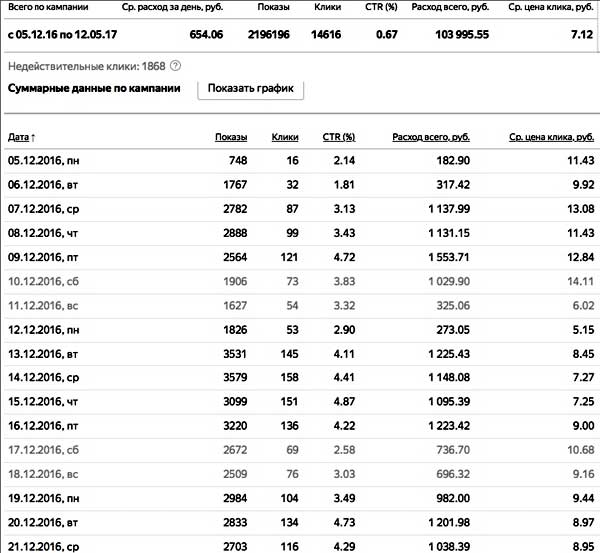
Task: Click CTR value 3.43 for 08.12.2016
Action: pyautogui.click(x=344, y=233)
